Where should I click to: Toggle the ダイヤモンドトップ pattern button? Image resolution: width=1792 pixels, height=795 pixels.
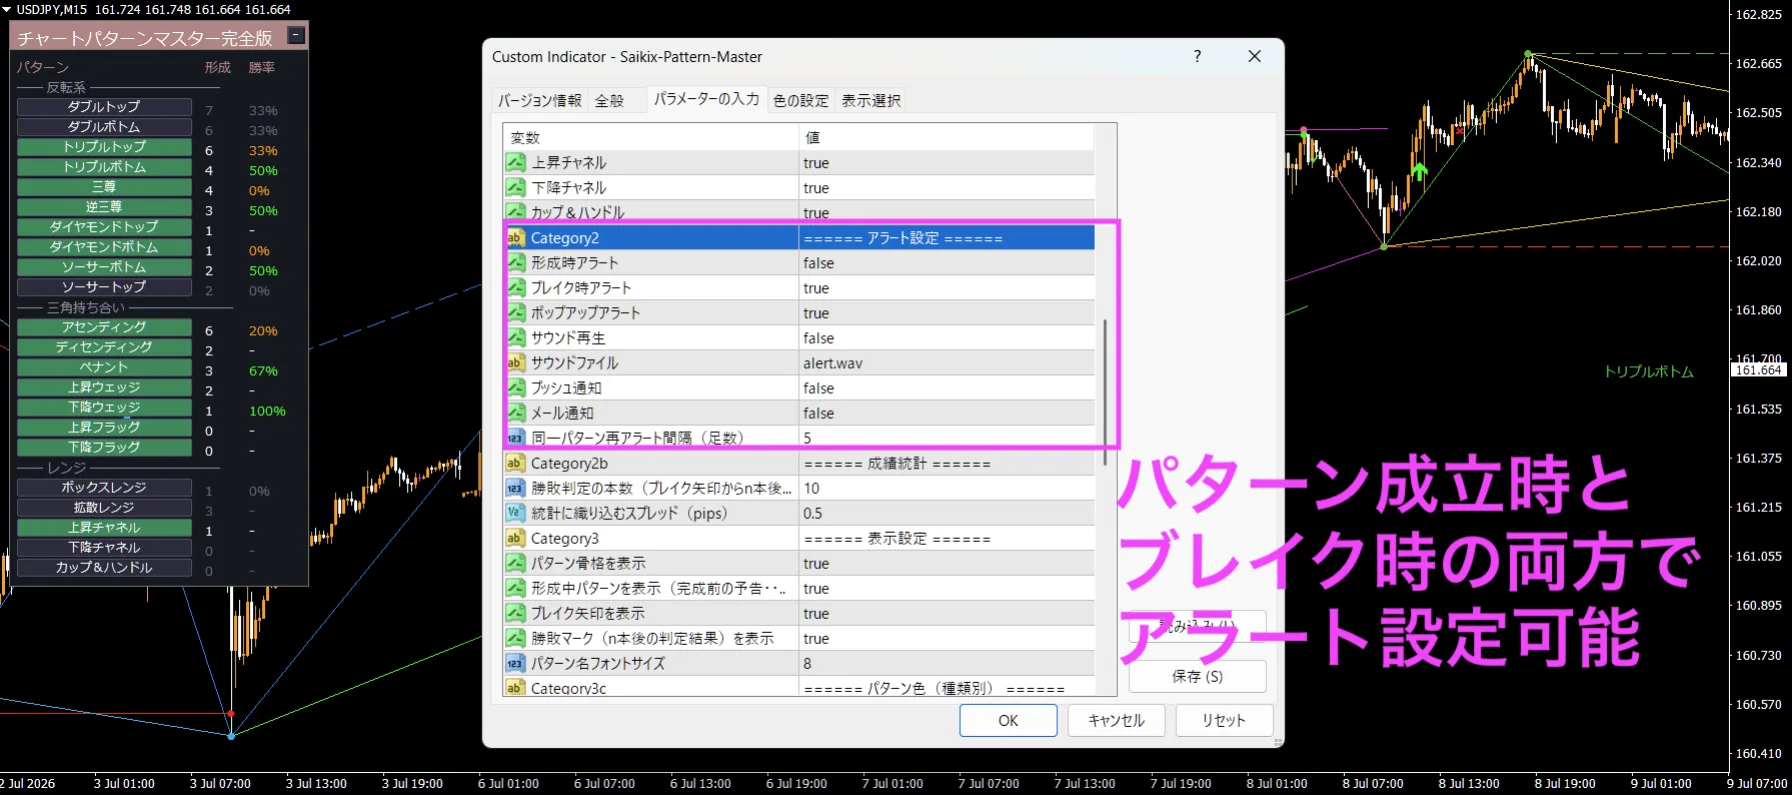pyautogui.click(x=104, y=227)
